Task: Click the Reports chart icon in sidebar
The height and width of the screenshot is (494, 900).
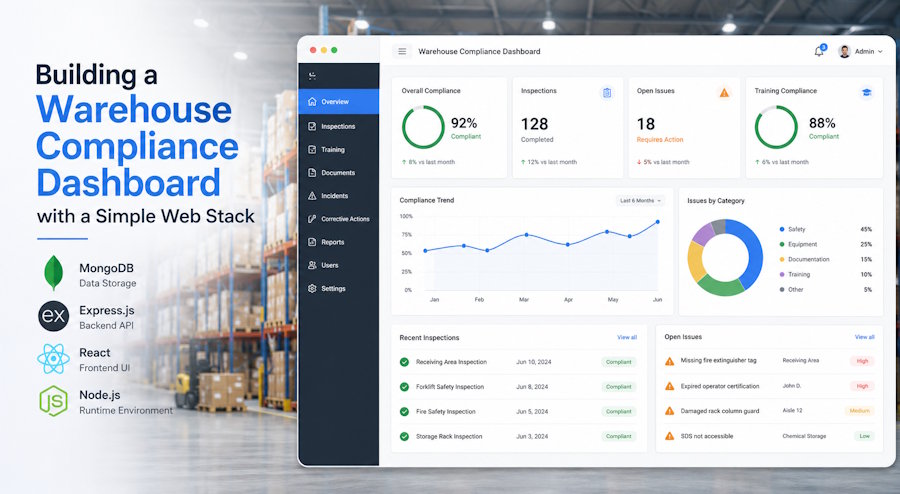Action: click(x=312, y=242)
